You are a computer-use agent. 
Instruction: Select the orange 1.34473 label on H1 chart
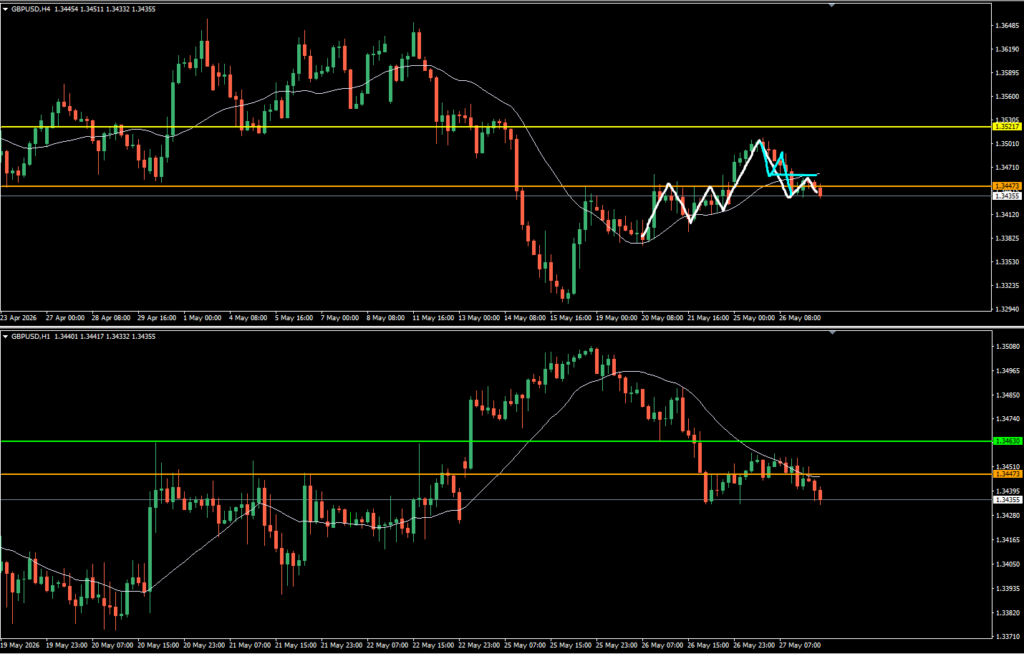(x=1006, y=474)
